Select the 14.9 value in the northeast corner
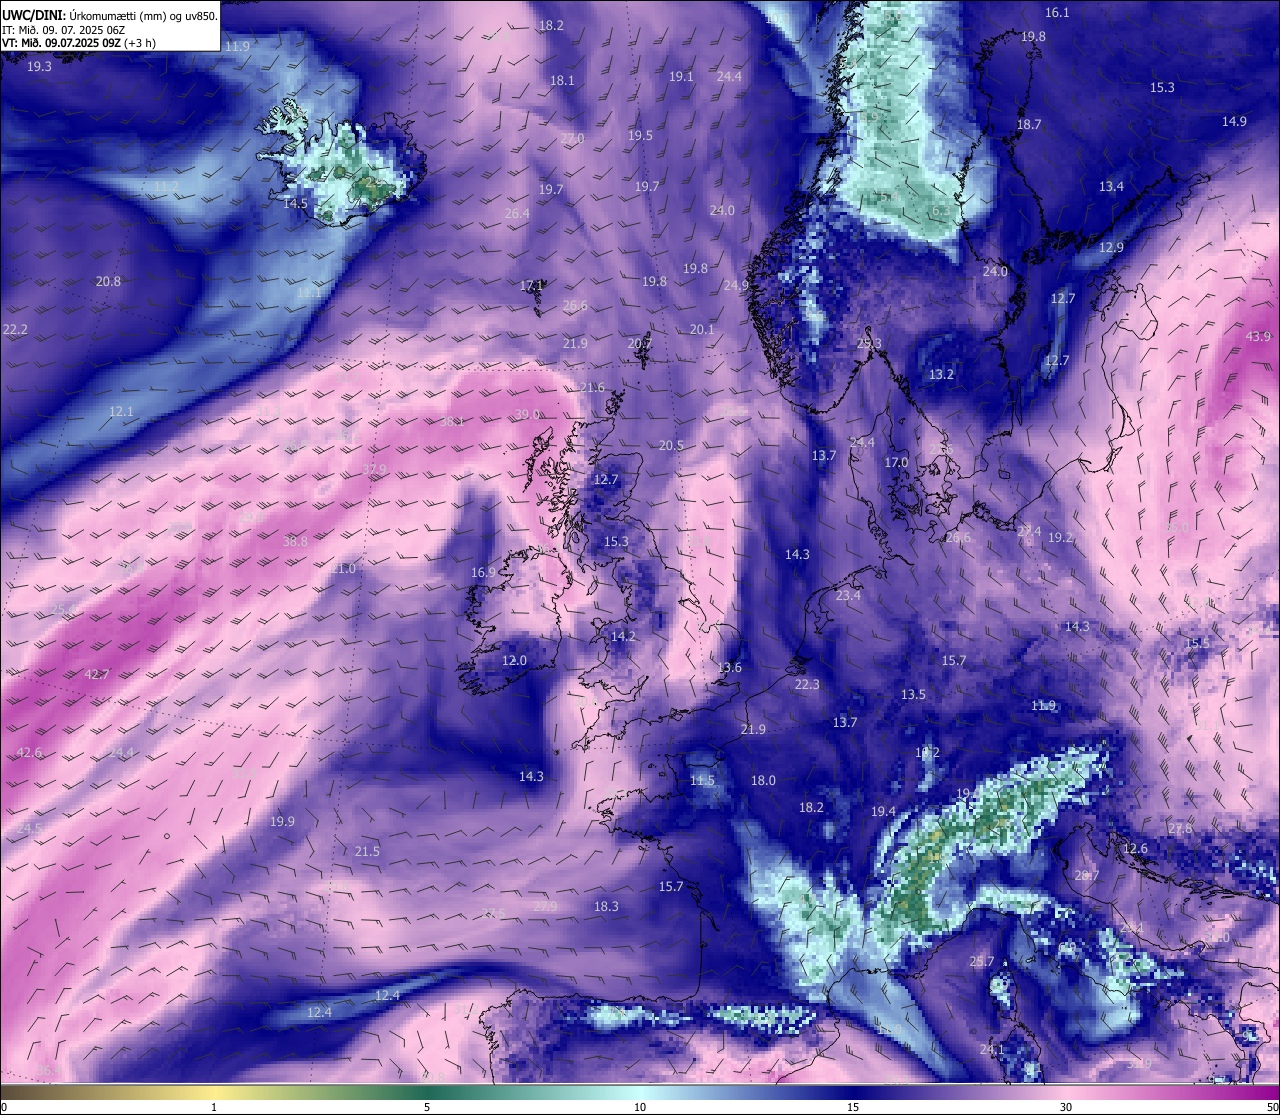 tap(1234, 122)
